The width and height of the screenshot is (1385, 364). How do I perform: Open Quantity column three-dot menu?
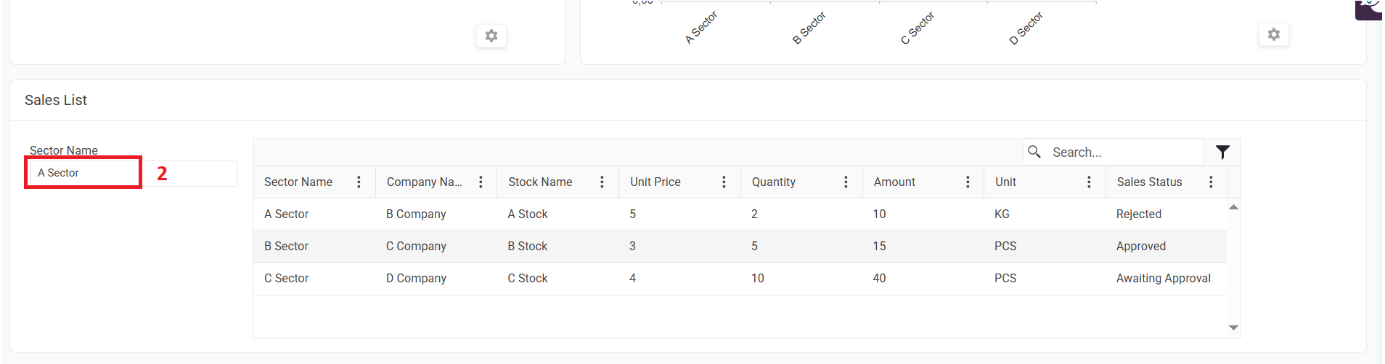point(846,182)
